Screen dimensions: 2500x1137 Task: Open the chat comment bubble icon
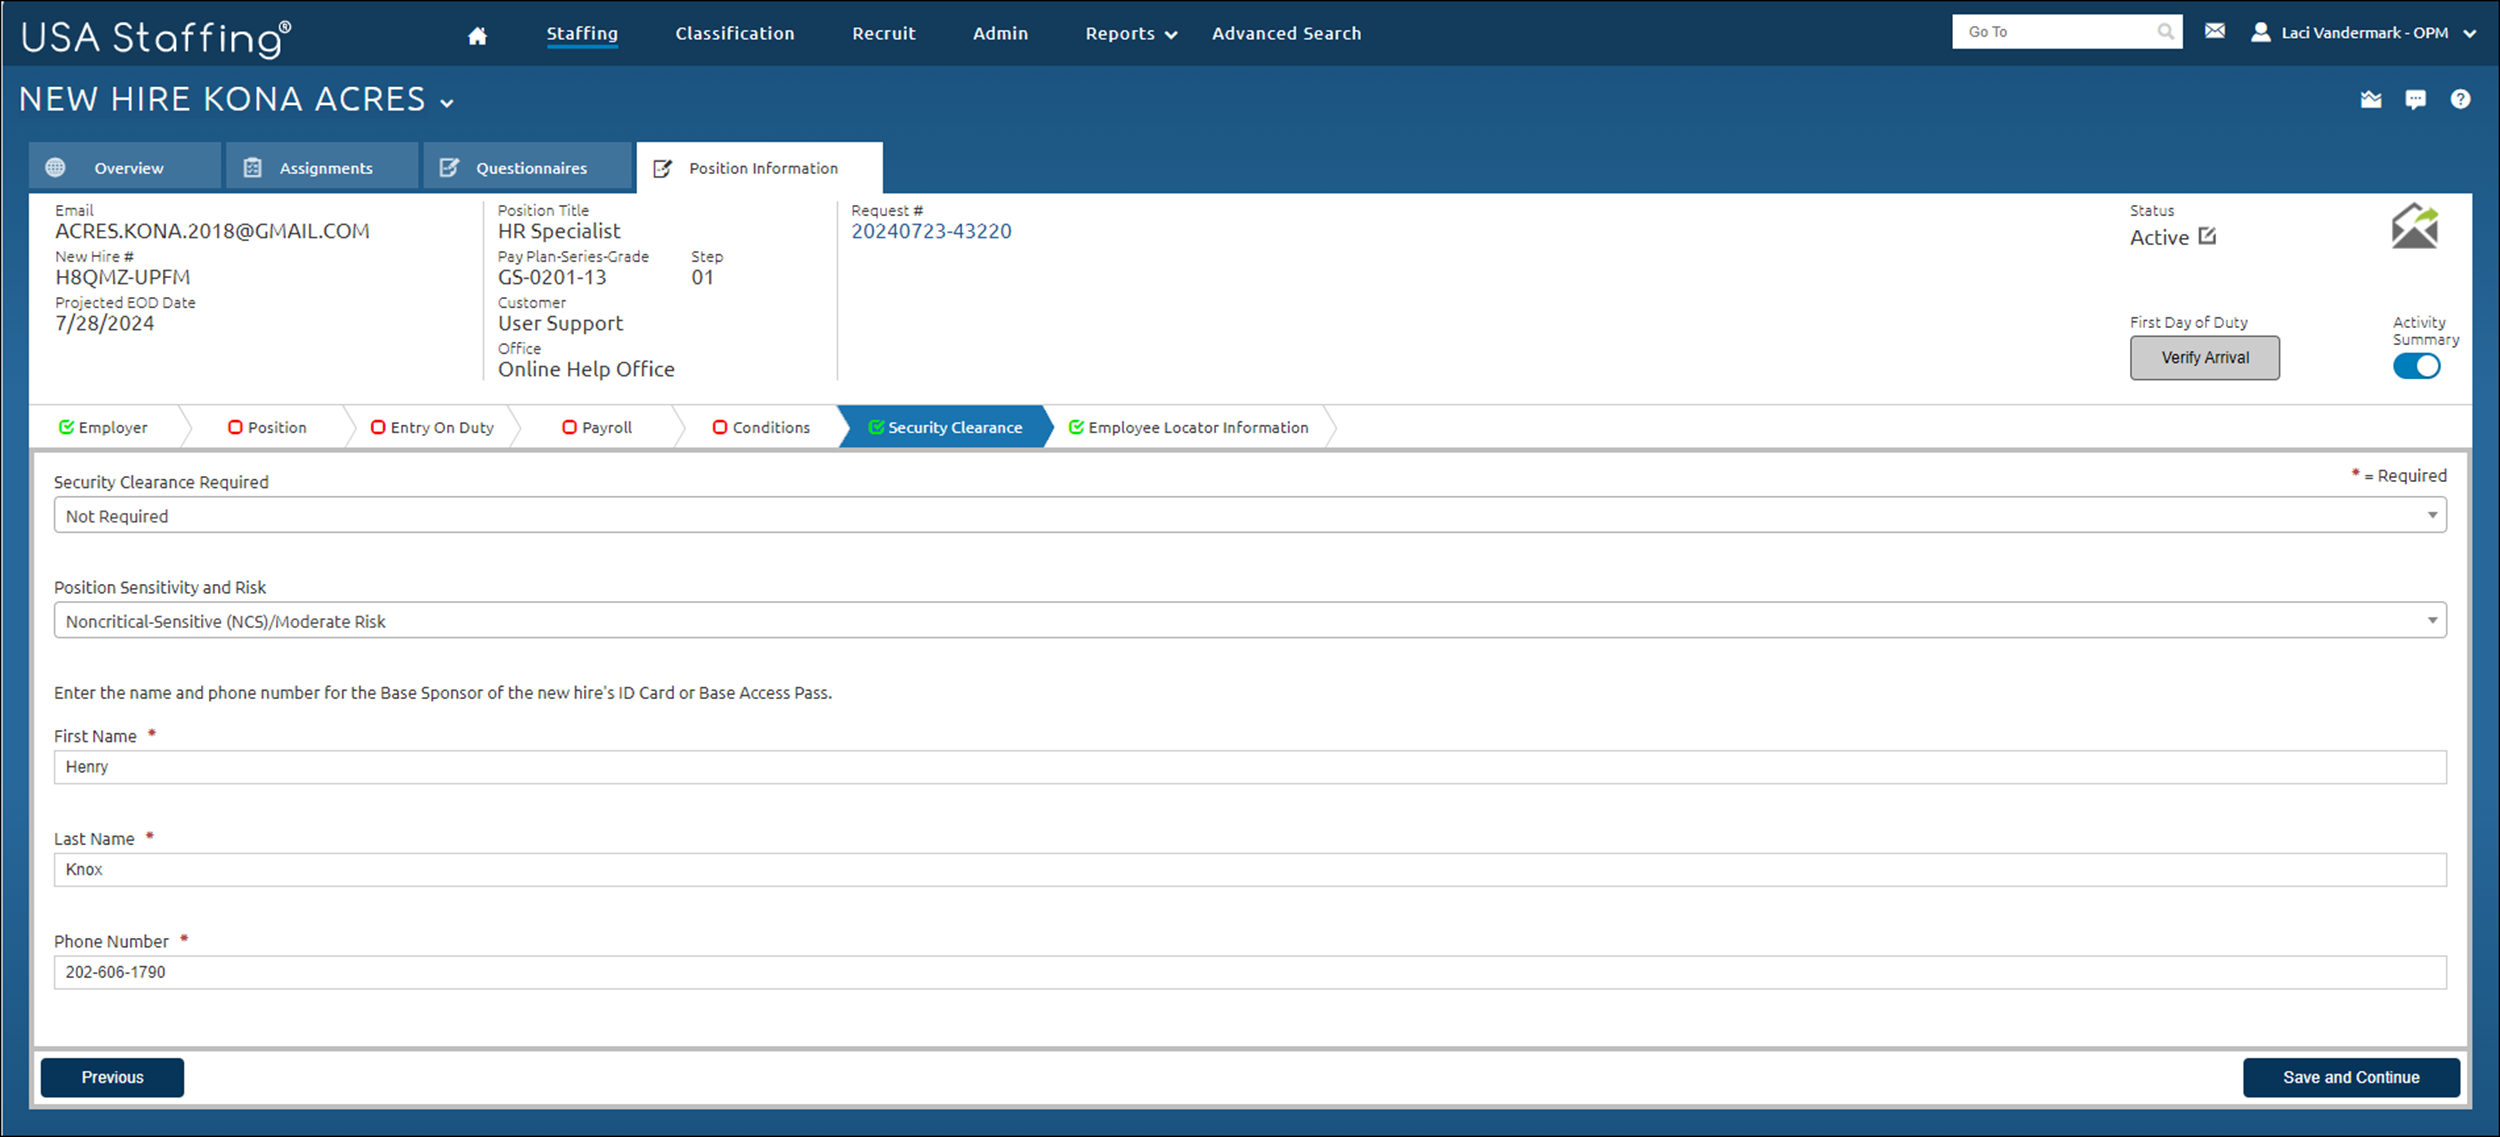tap(2415, 99)
